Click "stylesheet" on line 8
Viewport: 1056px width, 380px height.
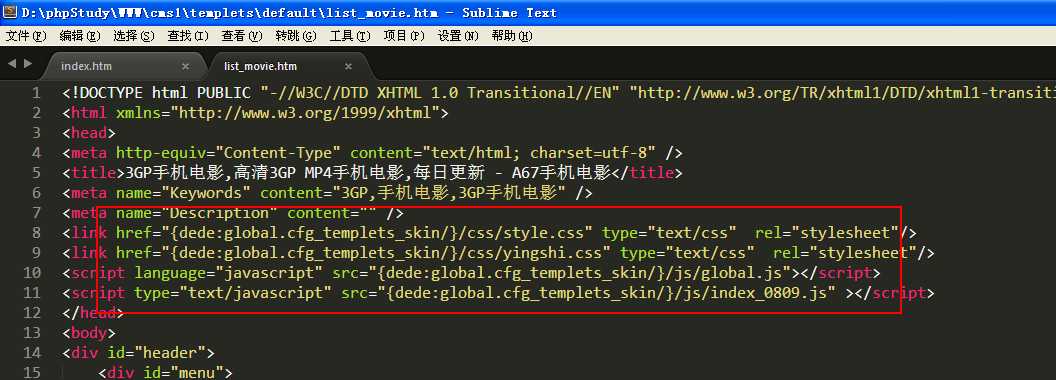[846, 233]
